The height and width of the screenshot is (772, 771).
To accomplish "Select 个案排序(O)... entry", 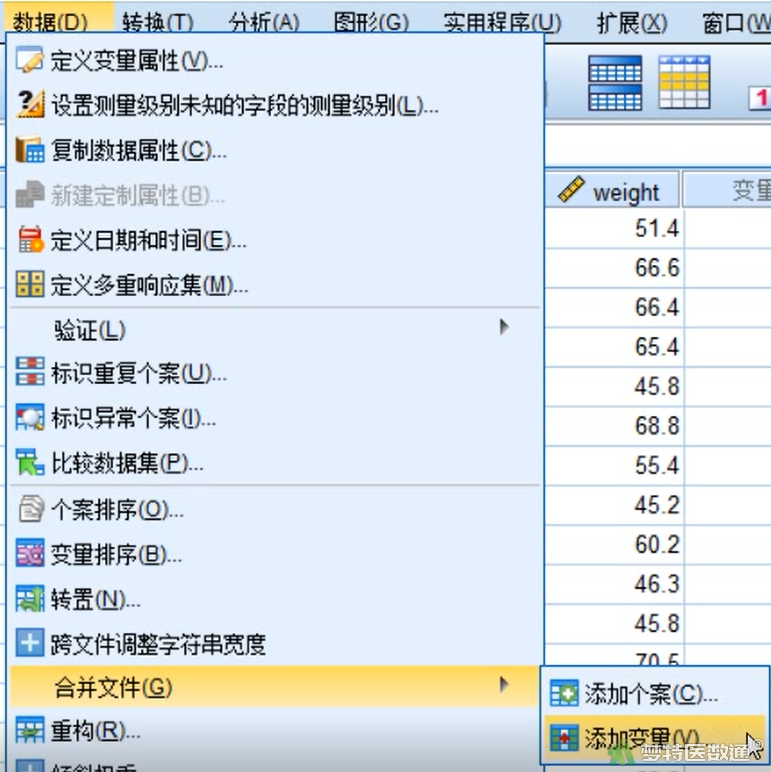I will point(118,510).
